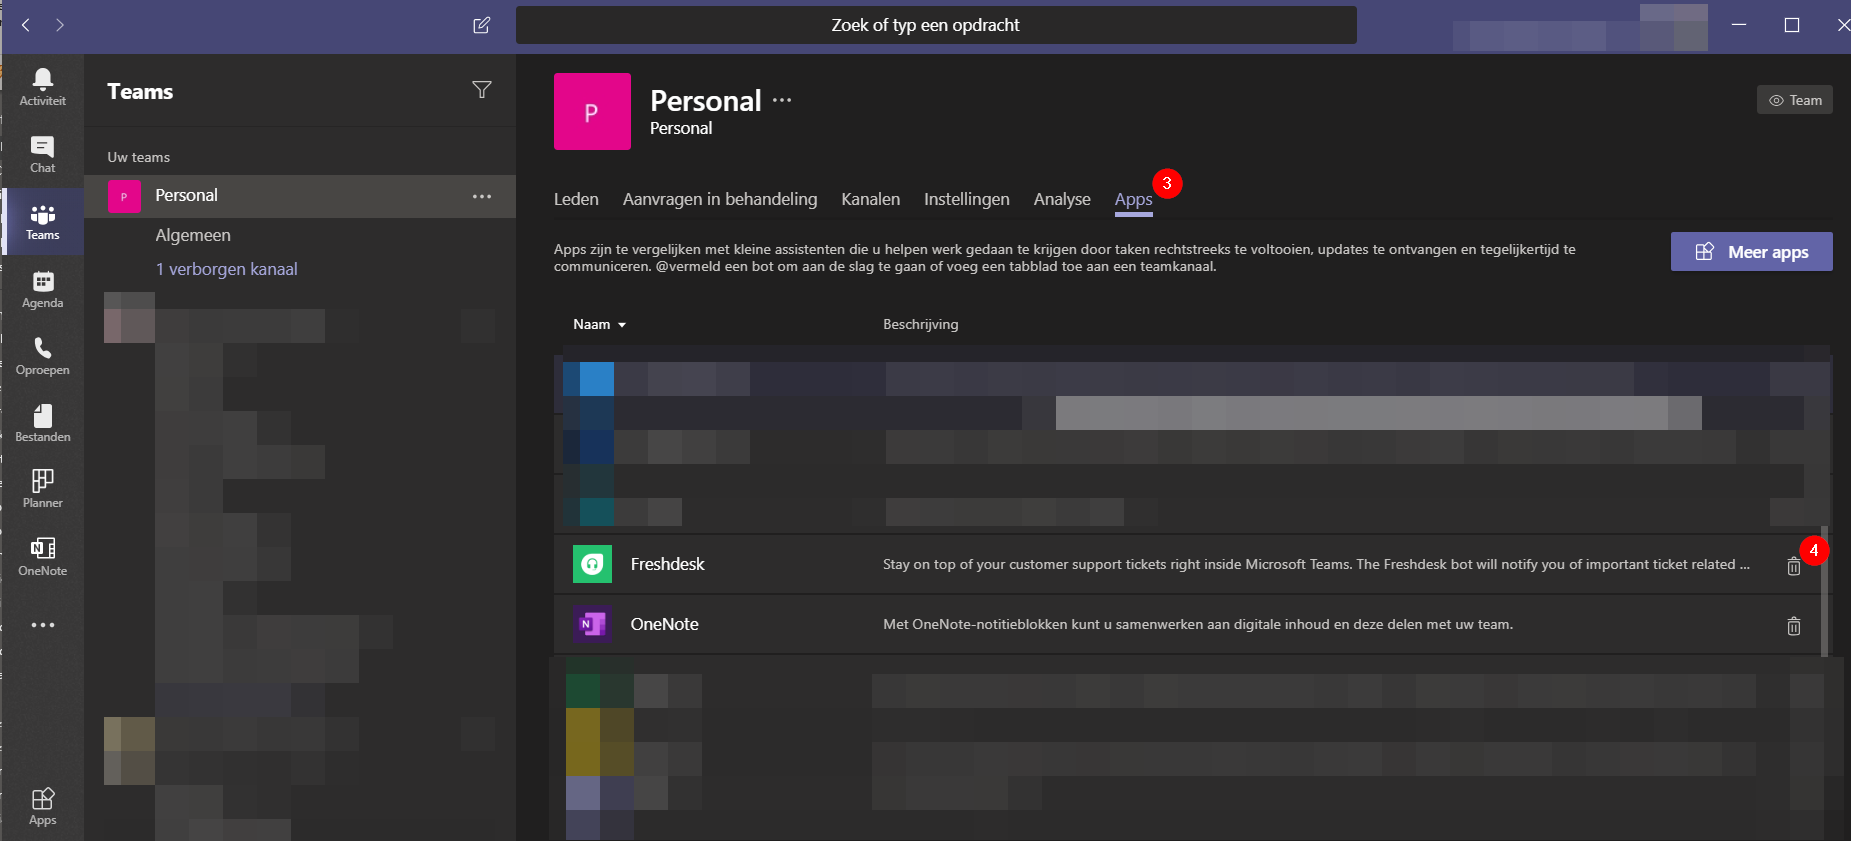Open ellipsis menu beside Personal title
Screen dimensions: 1851x841
pyautogui.click(x=782, y=100)
